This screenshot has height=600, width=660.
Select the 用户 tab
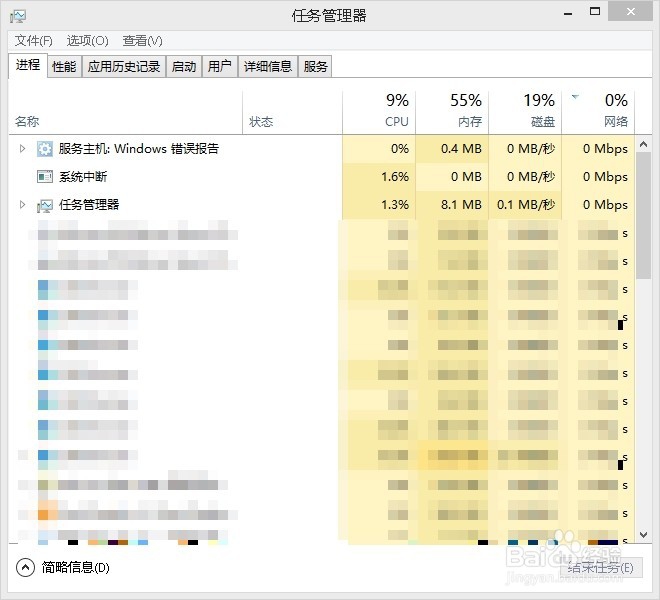pyautogui.click(x=220, y=67)
